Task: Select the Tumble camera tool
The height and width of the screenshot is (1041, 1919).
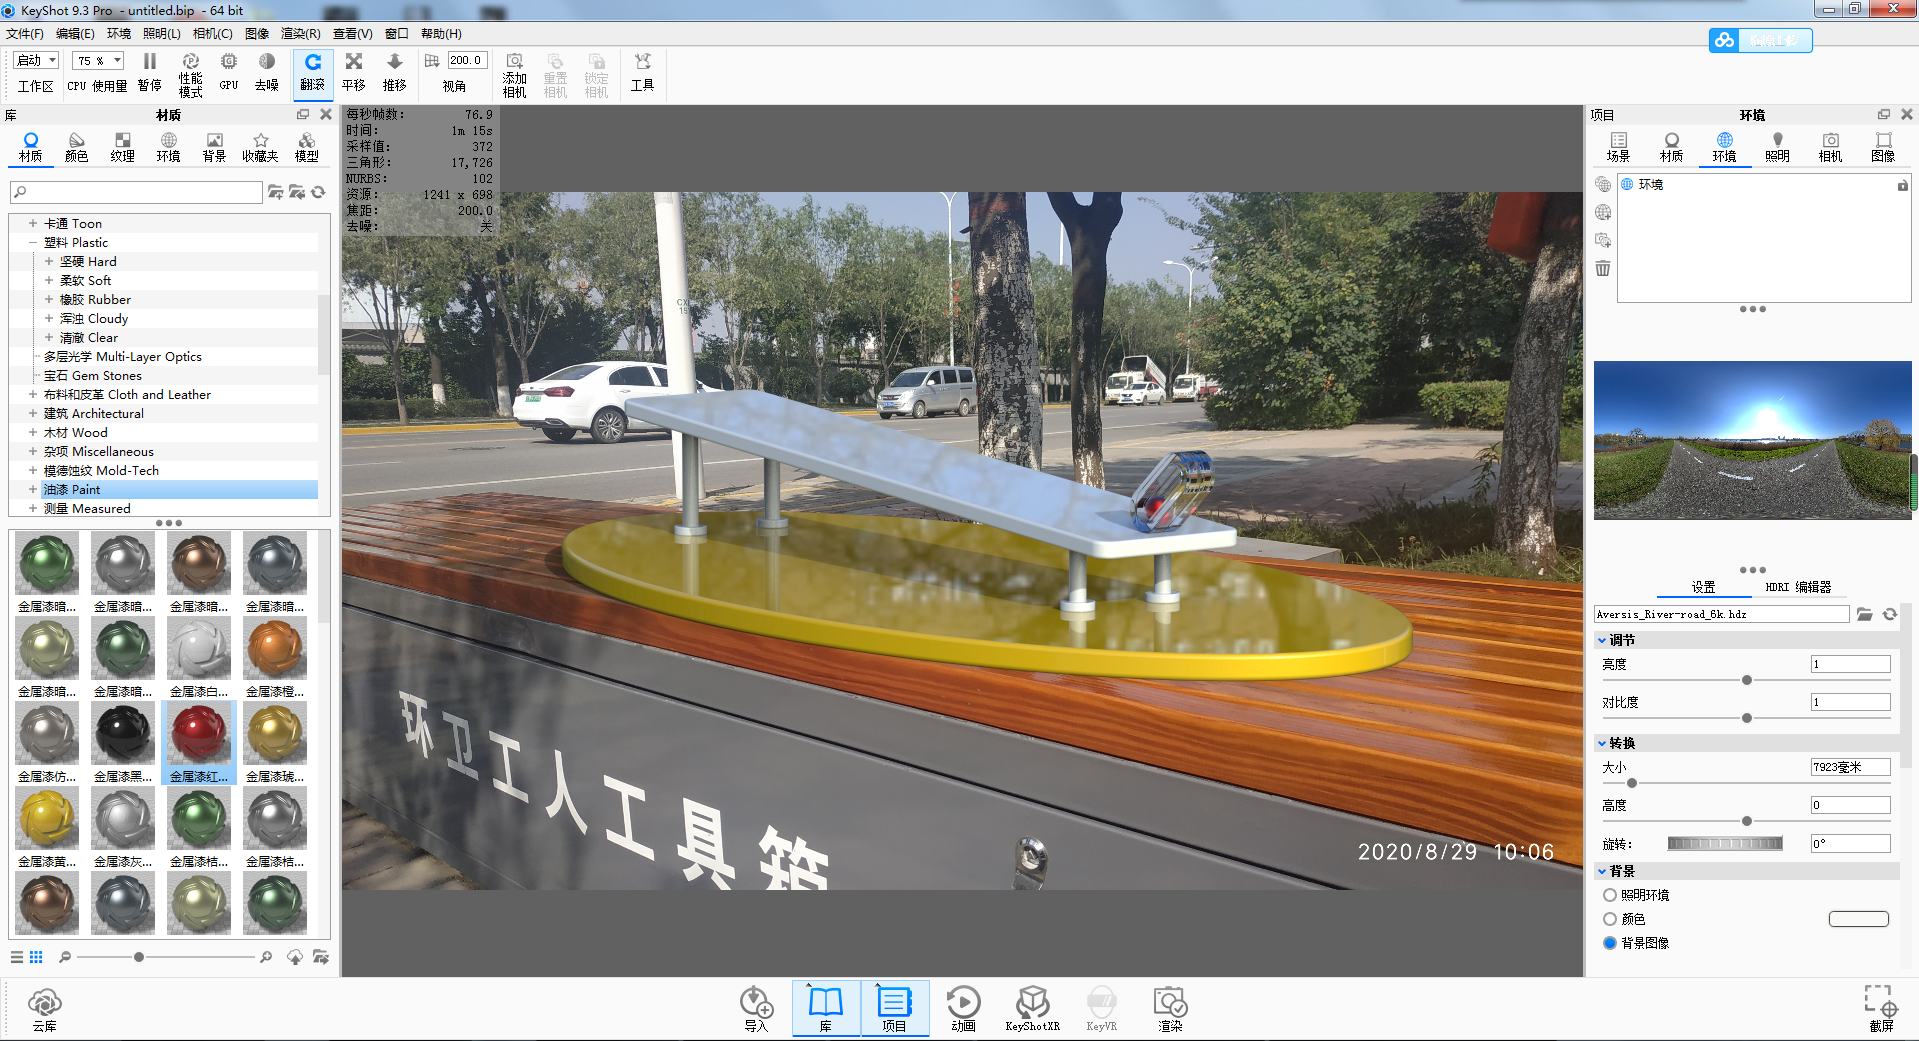Action: pos(313,73)
